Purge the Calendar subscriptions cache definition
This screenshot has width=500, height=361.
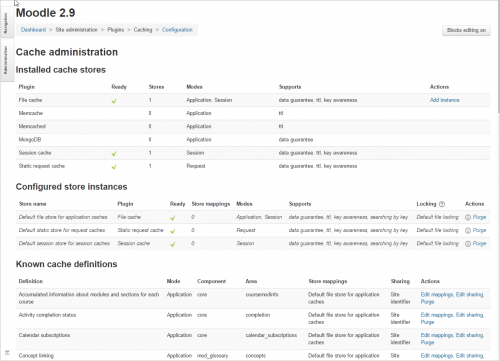coord(427,343)
